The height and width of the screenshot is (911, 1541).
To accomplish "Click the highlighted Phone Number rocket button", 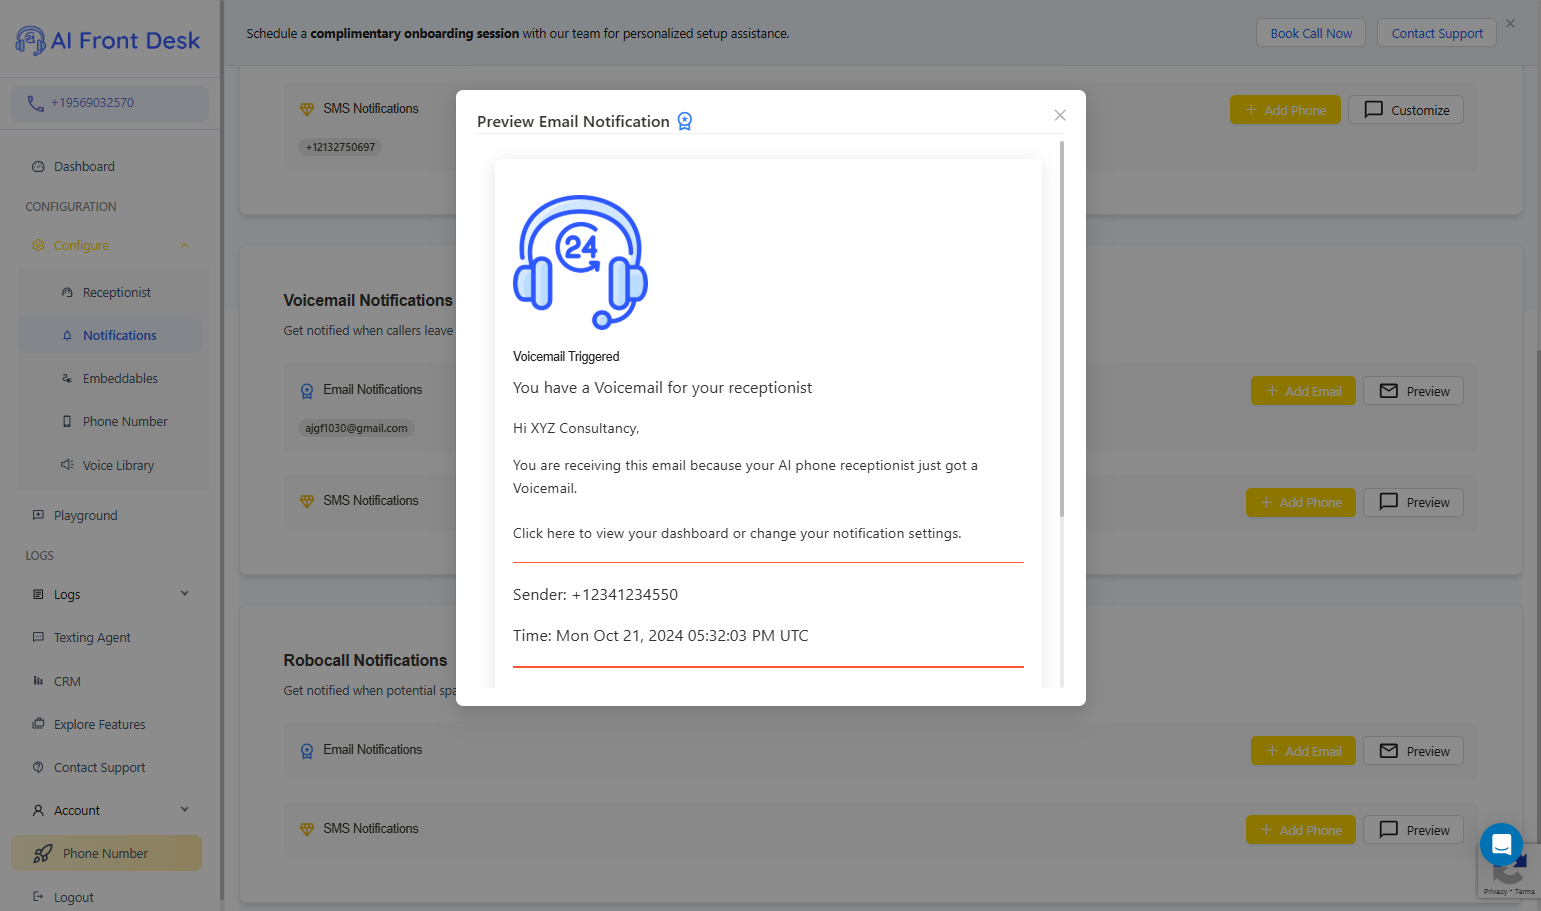I will [106, 854].
